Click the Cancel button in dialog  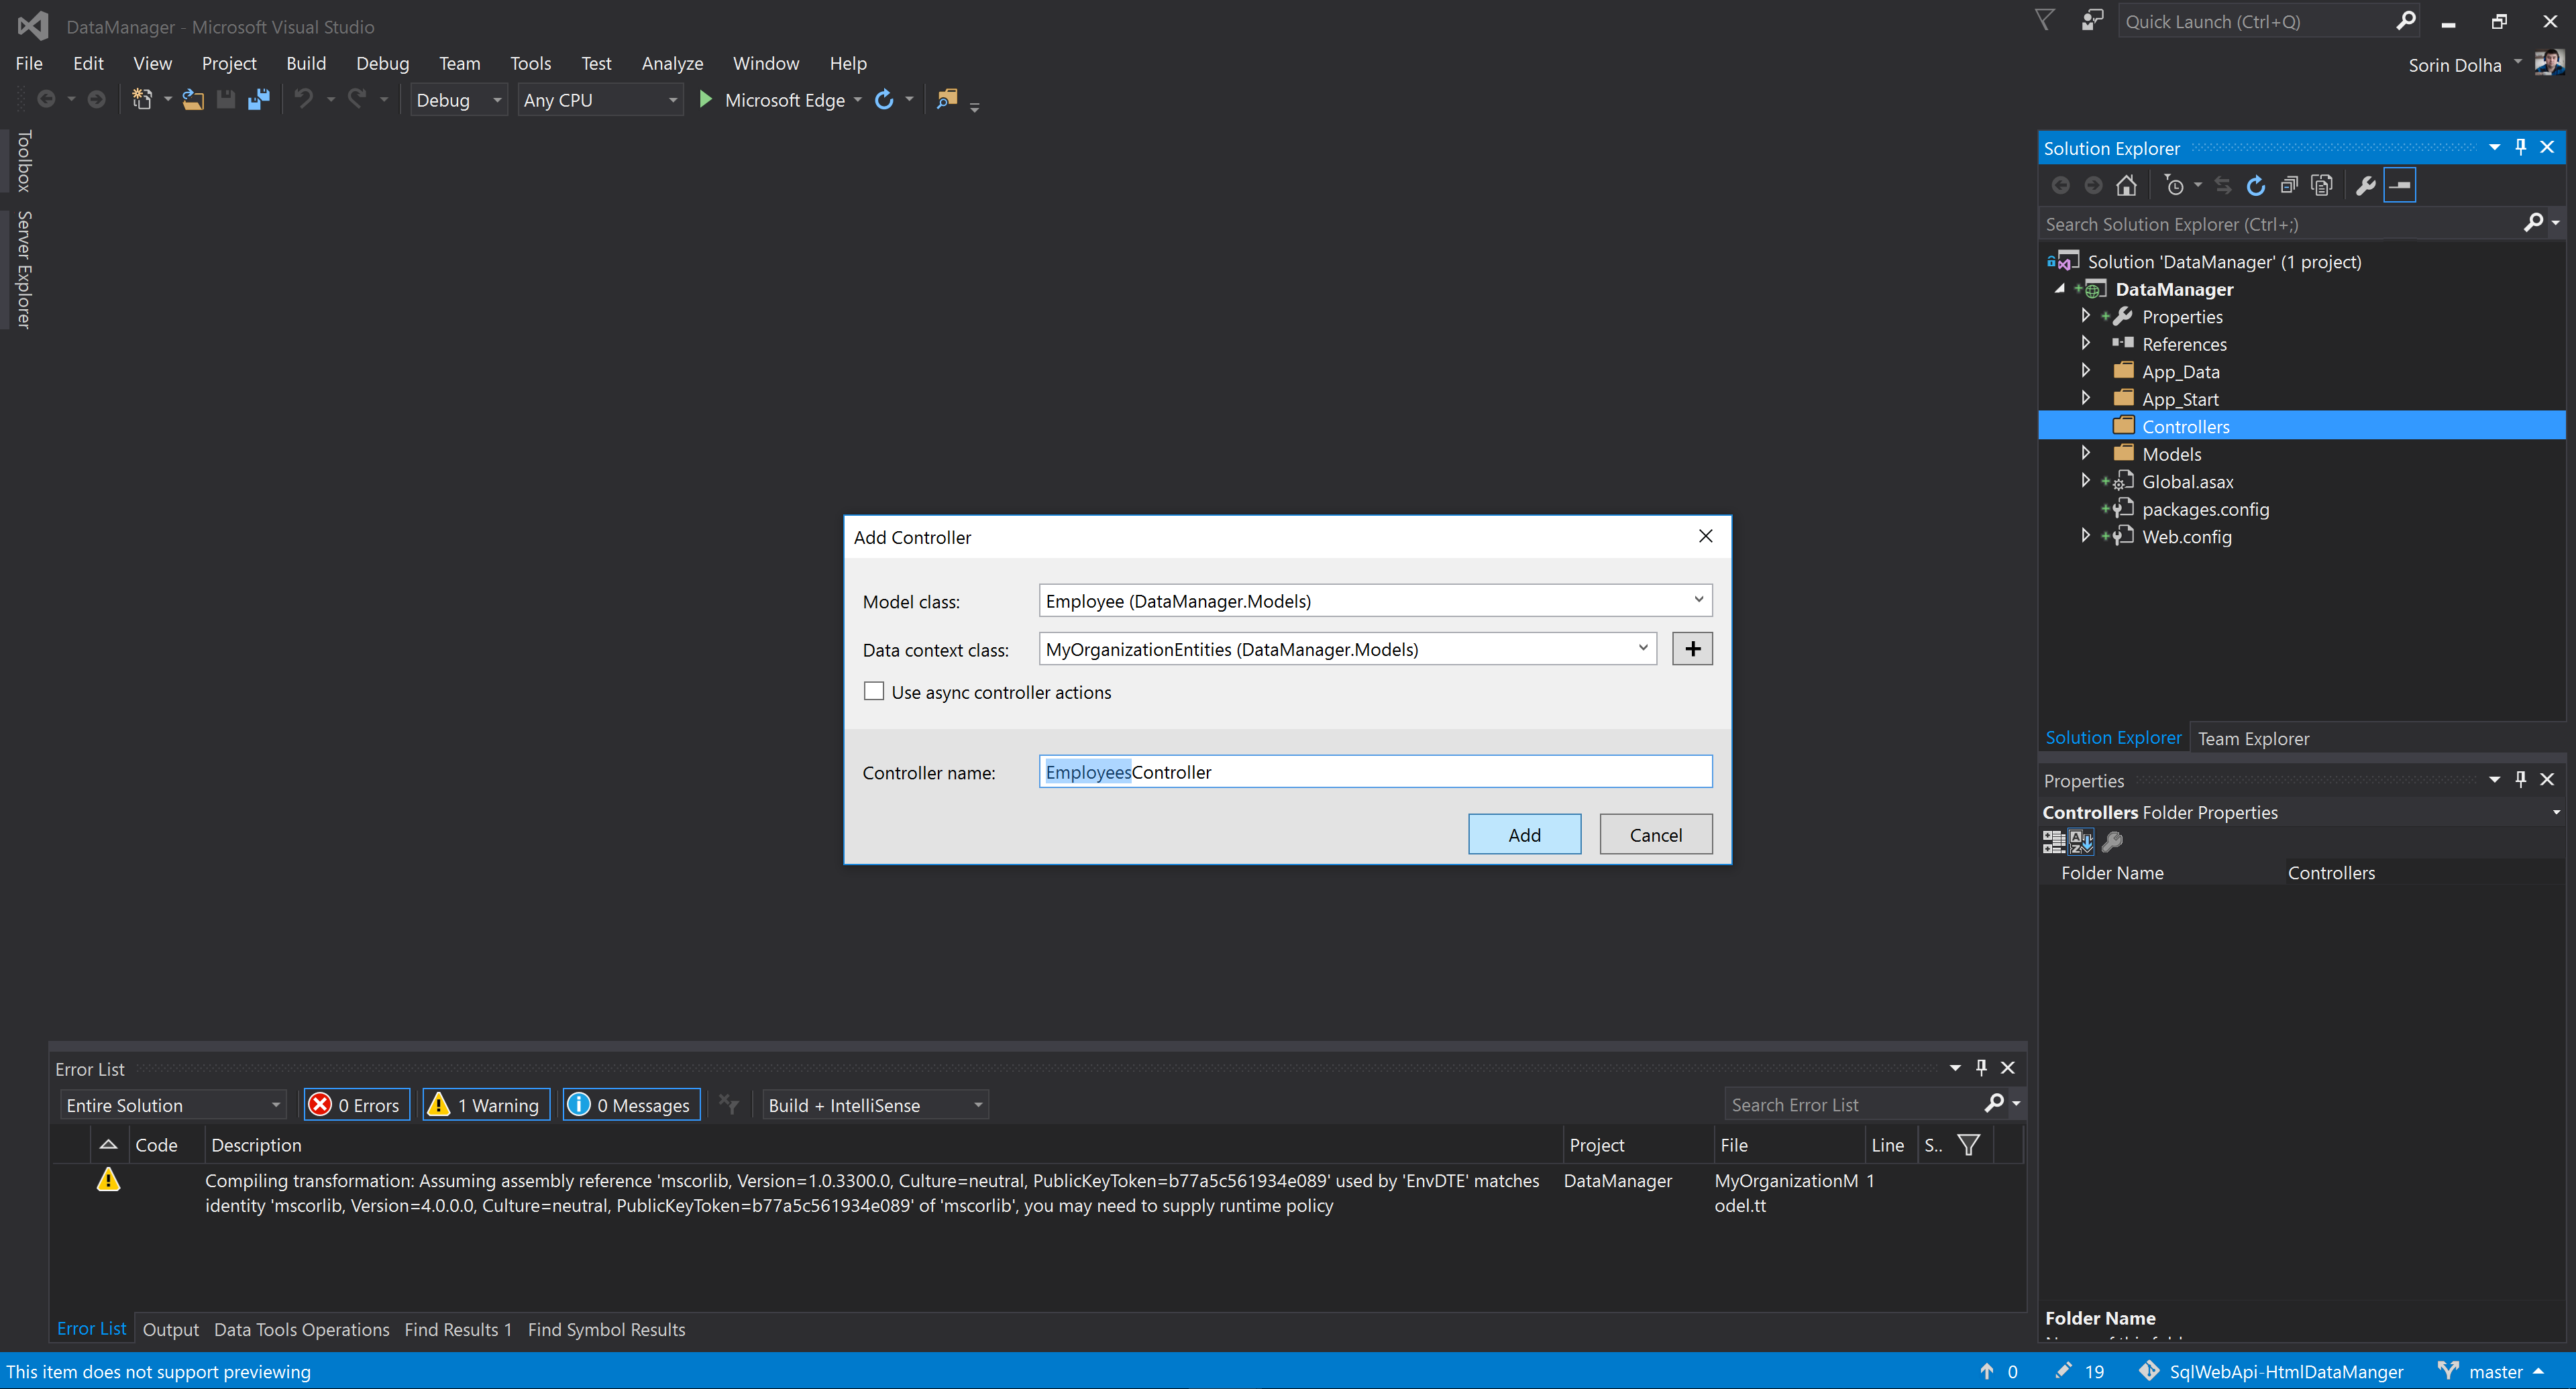pyautogui.click(x=1655, y=834)
